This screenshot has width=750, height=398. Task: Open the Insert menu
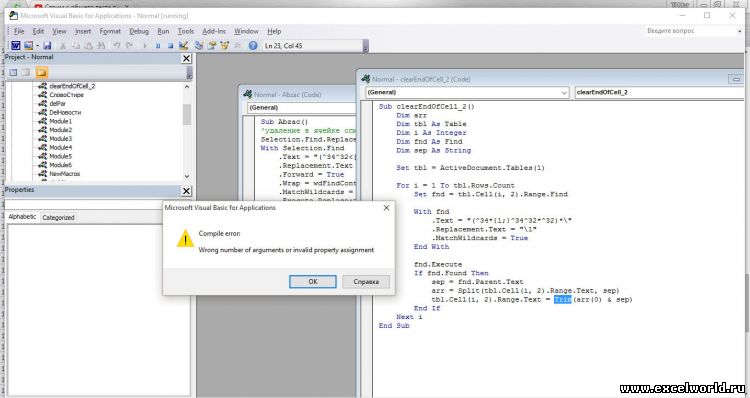[83, 31]
